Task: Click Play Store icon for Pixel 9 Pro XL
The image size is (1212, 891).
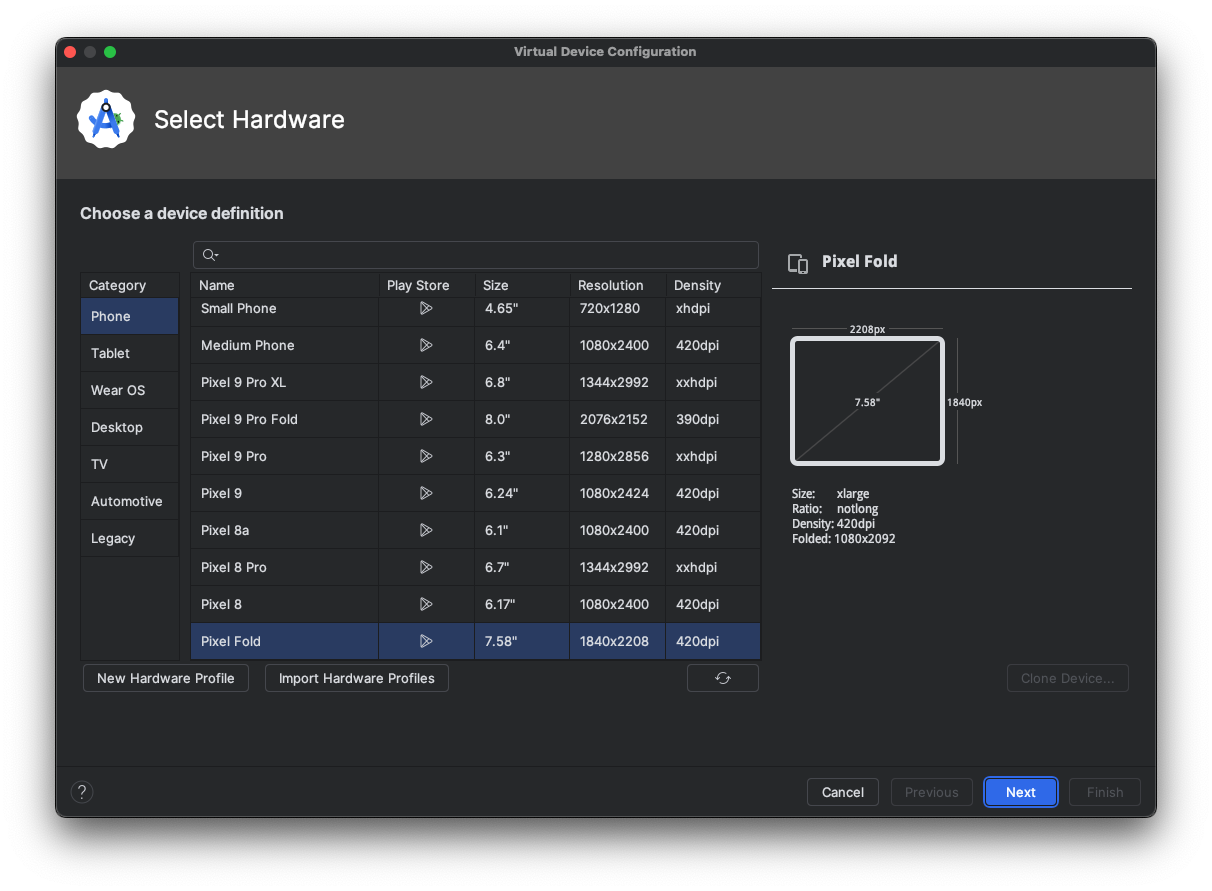Action: tap(426, 382)
